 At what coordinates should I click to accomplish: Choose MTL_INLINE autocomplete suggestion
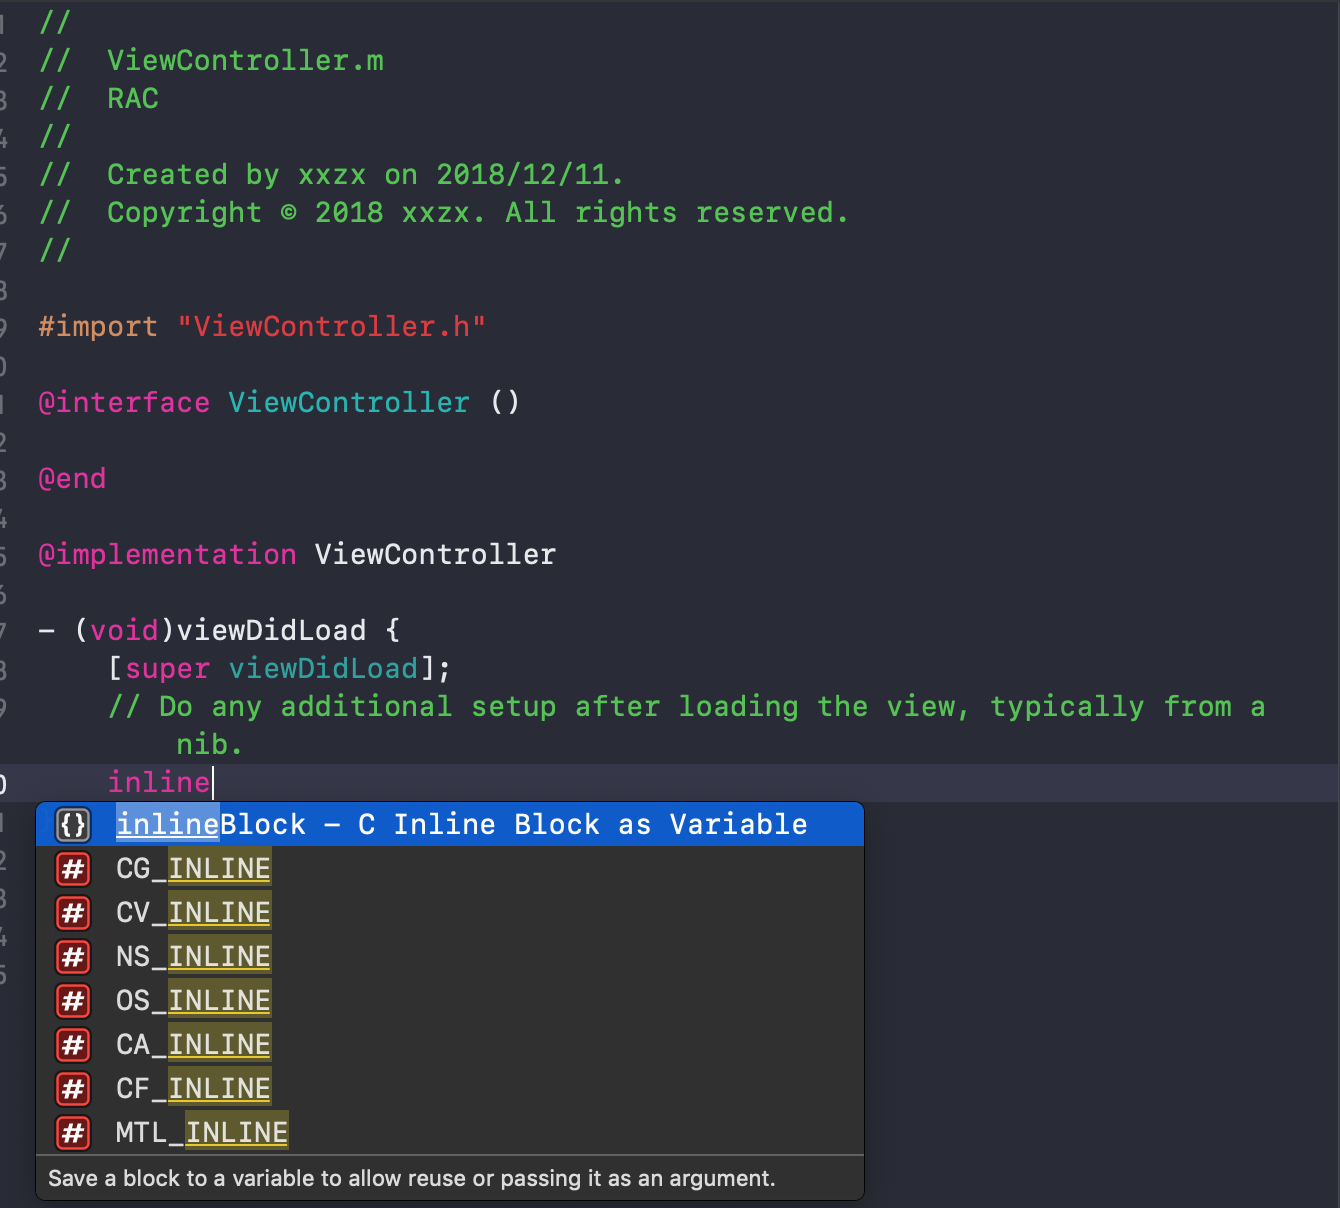tap(450, 1132)
